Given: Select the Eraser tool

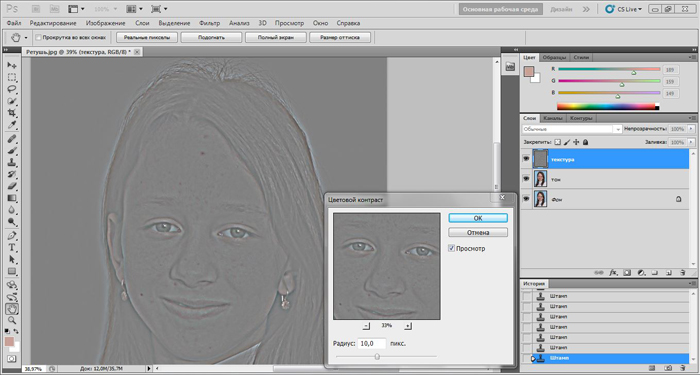Looking at the screenshot, I should tap(12, 186).
